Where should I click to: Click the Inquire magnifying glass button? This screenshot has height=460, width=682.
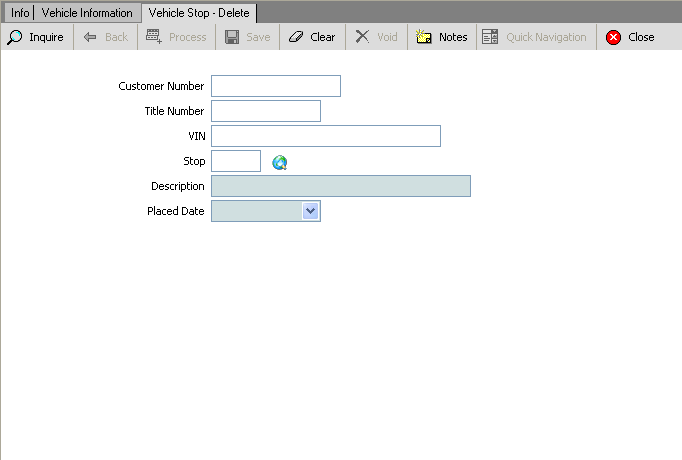(x=36, y=37)
